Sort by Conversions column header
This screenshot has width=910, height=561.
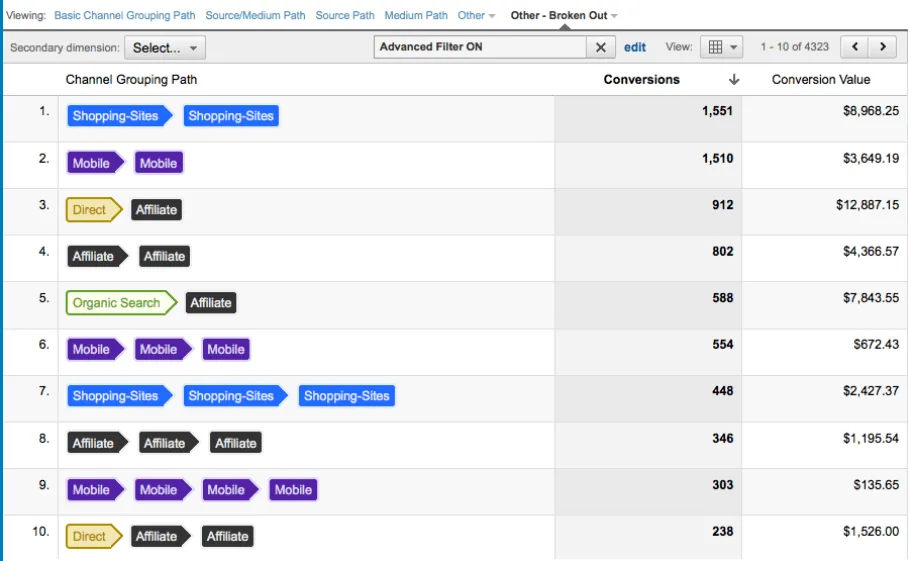[x=641, y=79]
